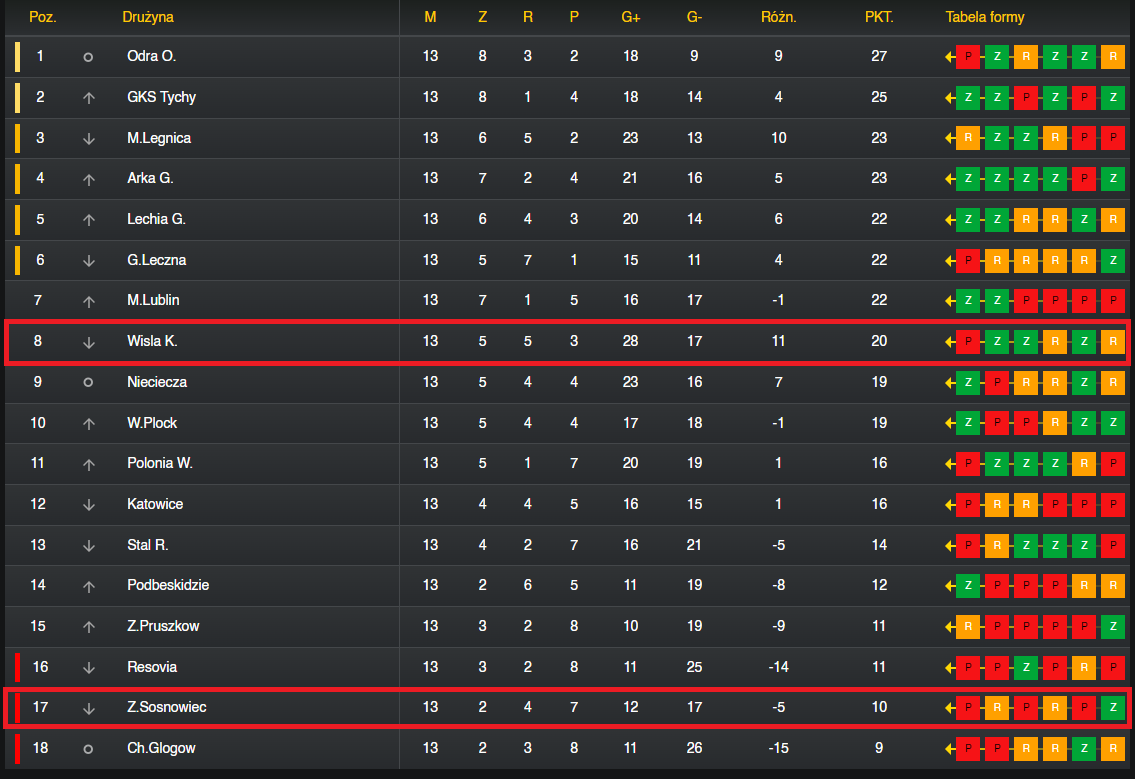The width and height of the screenshot is (1135, 779).
Task: Sort by the PKT. column header
Action: (879, 17)
